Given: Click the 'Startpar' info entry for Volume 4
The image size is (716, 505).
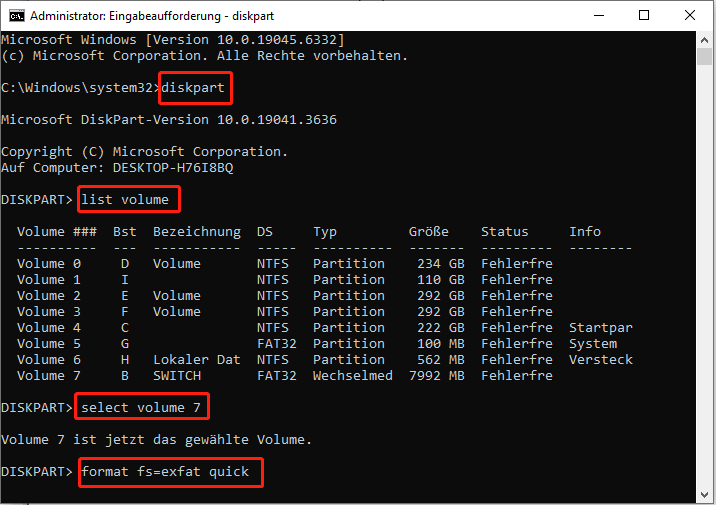Looking at the screenshot, I should click(601, 328).
